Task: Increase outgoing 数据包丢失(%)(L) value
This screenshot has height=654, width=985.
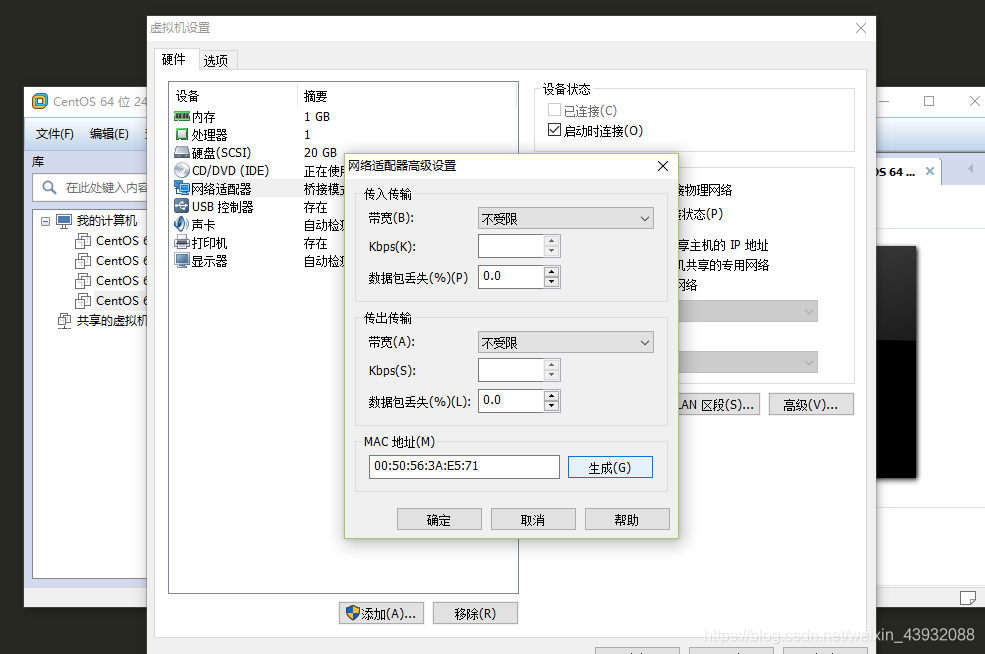Action: pyautogui.click(x=551, y=395)
